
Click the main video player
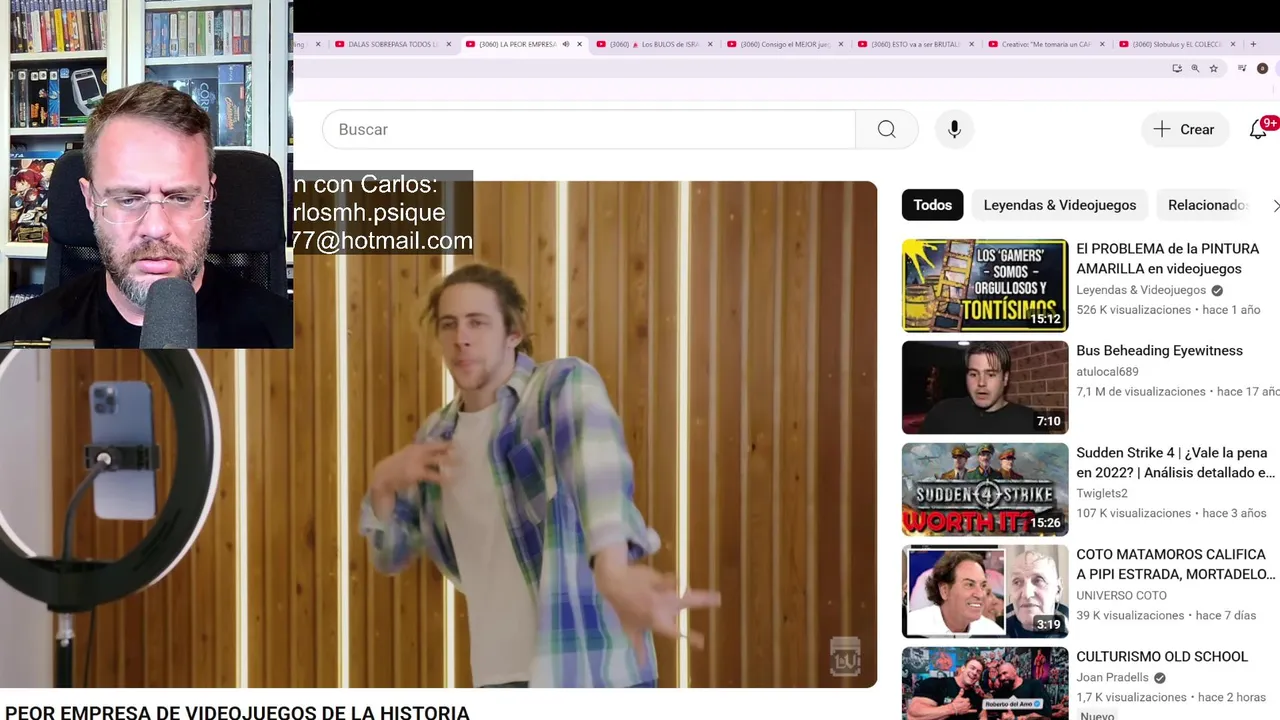(x=438, y=434)
